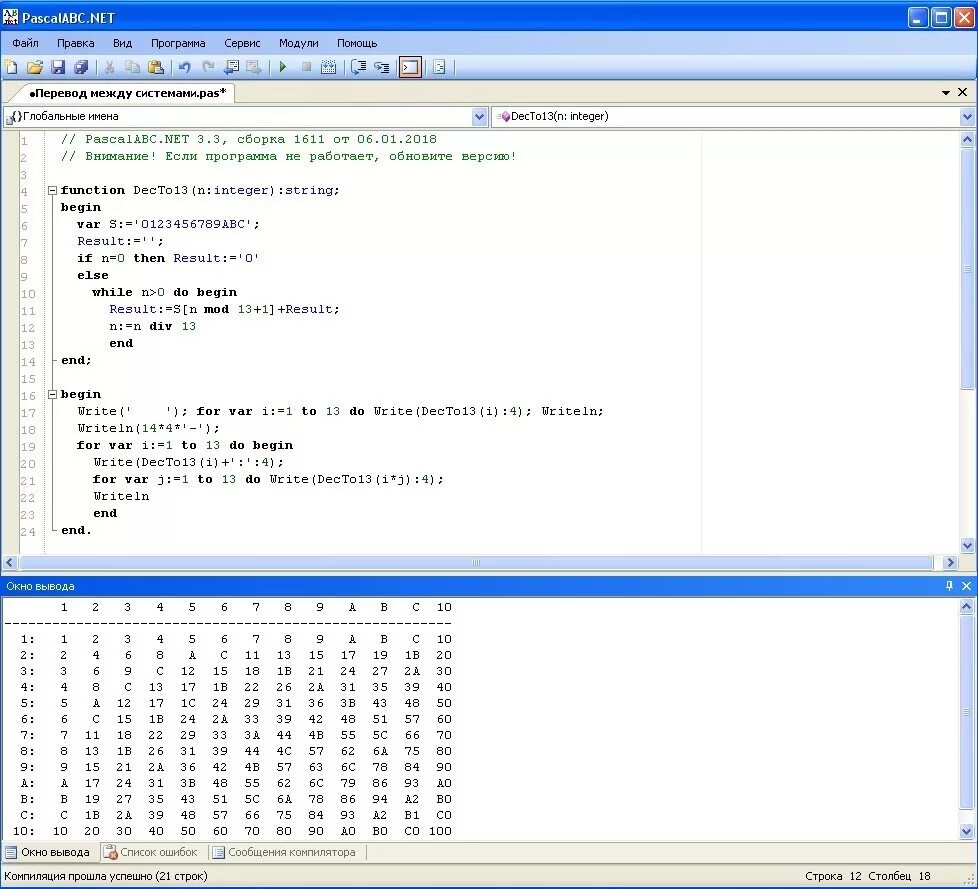Click the editor horizontal scroll right arrow
The height and width of the screenshot is (889, 978).
950,563
